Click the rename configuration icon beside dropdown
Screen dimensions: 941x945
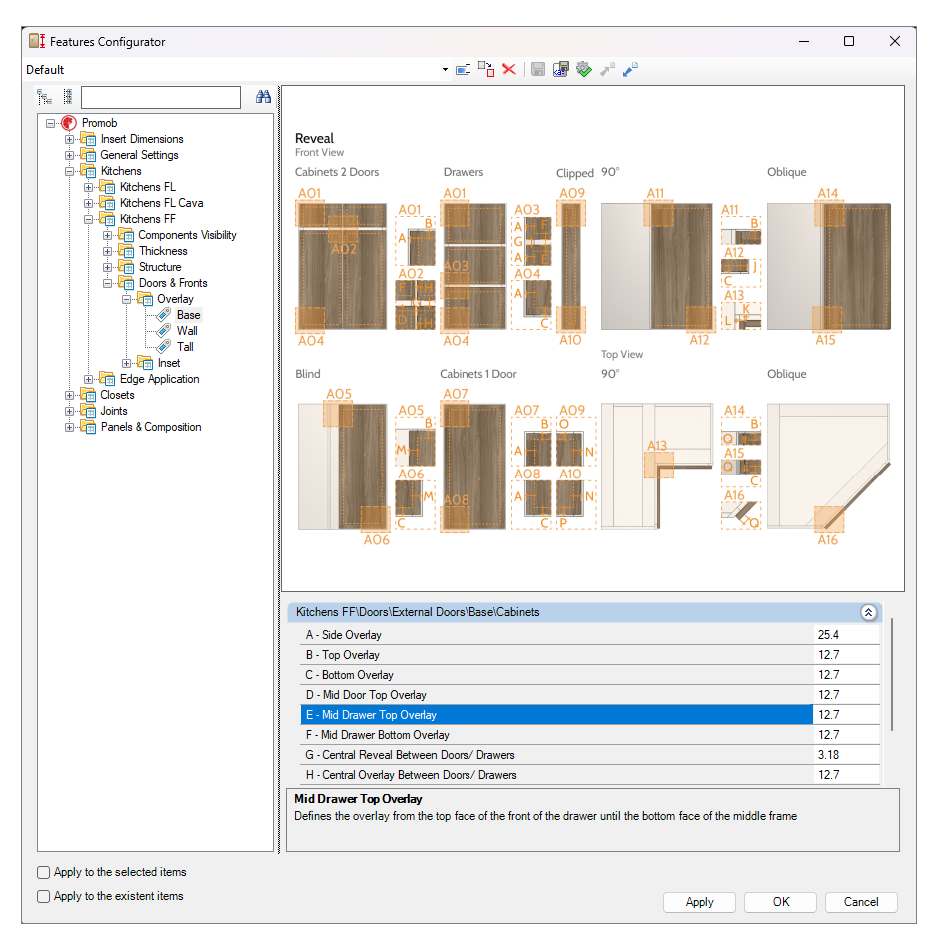click(x=463, y=69)
